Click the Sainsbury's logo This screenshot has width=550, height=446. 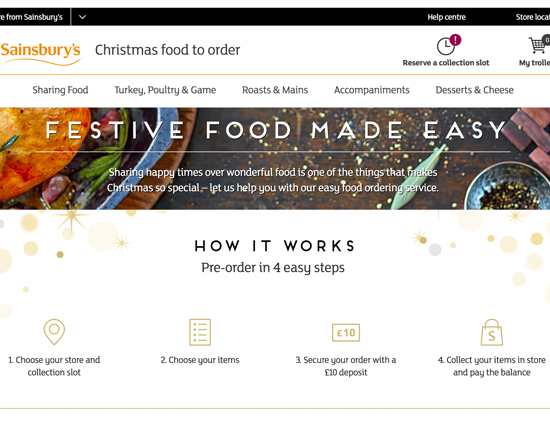coord(41,53)
